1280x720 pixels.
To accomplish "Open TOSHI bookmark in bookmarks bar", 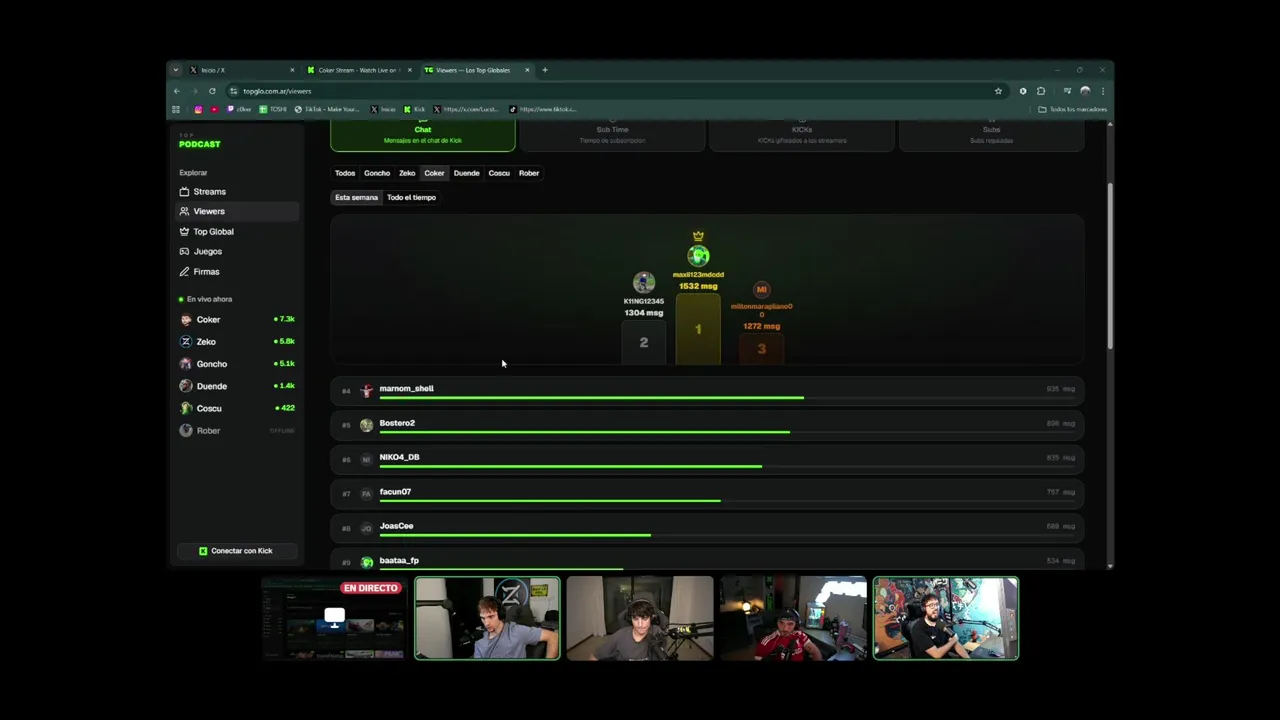I will 273,109.
